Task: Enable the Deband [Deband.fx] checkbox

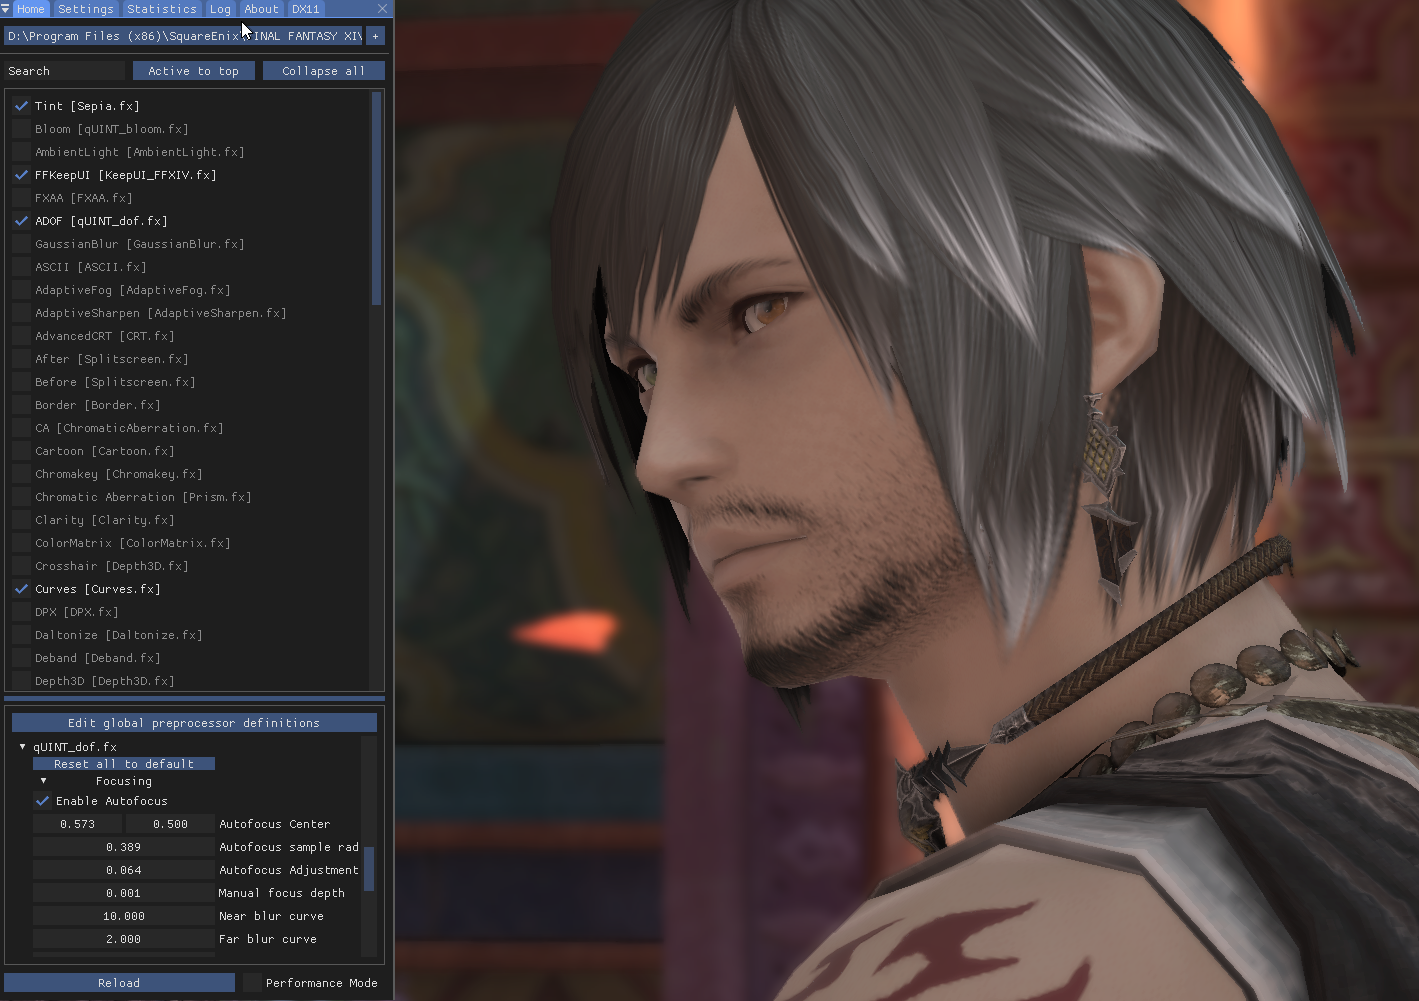Action: (21, 657)
